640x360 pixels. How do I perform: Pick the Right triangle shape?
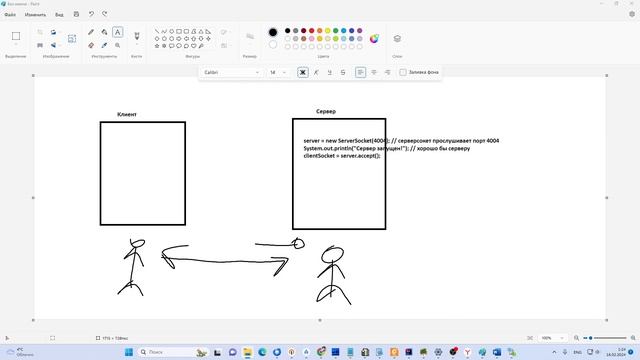point(208,31)
